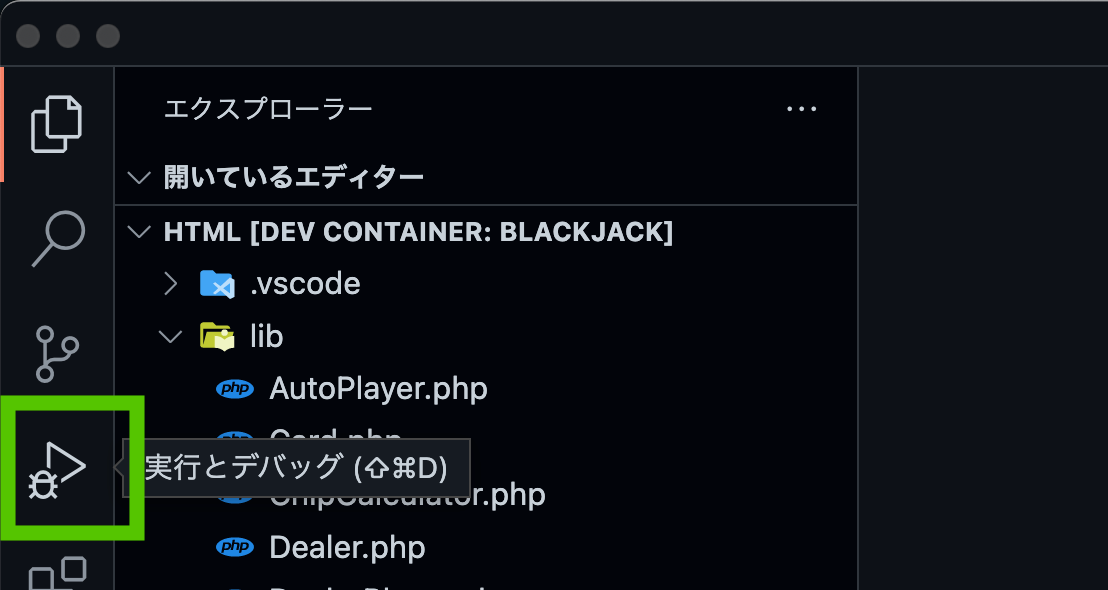Collapse the HTML [DEV CONTAINER: BLACKJACK] tree

coord(139,231)
